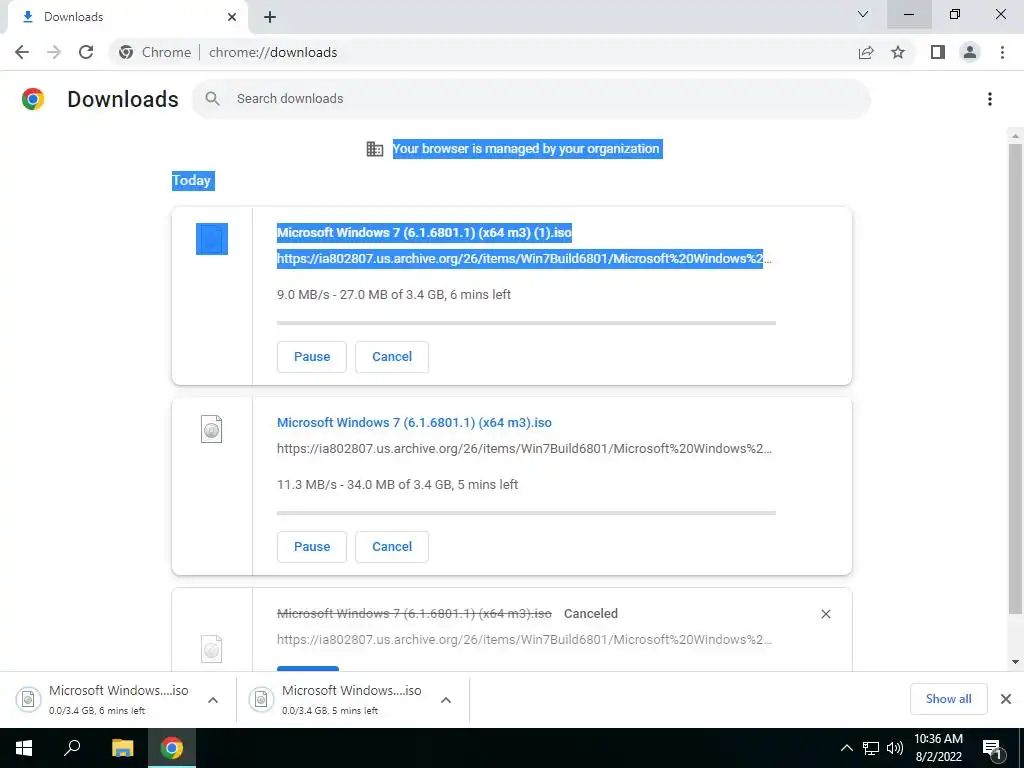This screenshot has height=768, width=1024.
Task: Remove the canceled download from list
Action: pos(825,614)
